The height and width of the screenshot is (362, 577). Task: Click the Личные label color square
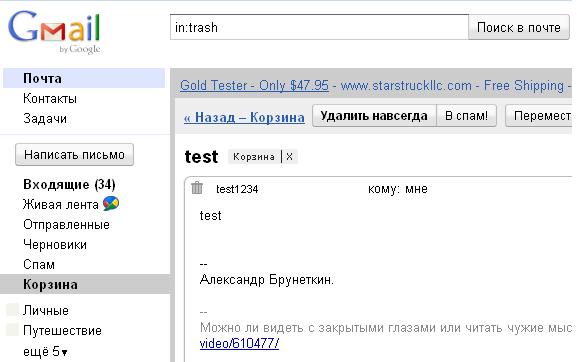pos(13,310)
